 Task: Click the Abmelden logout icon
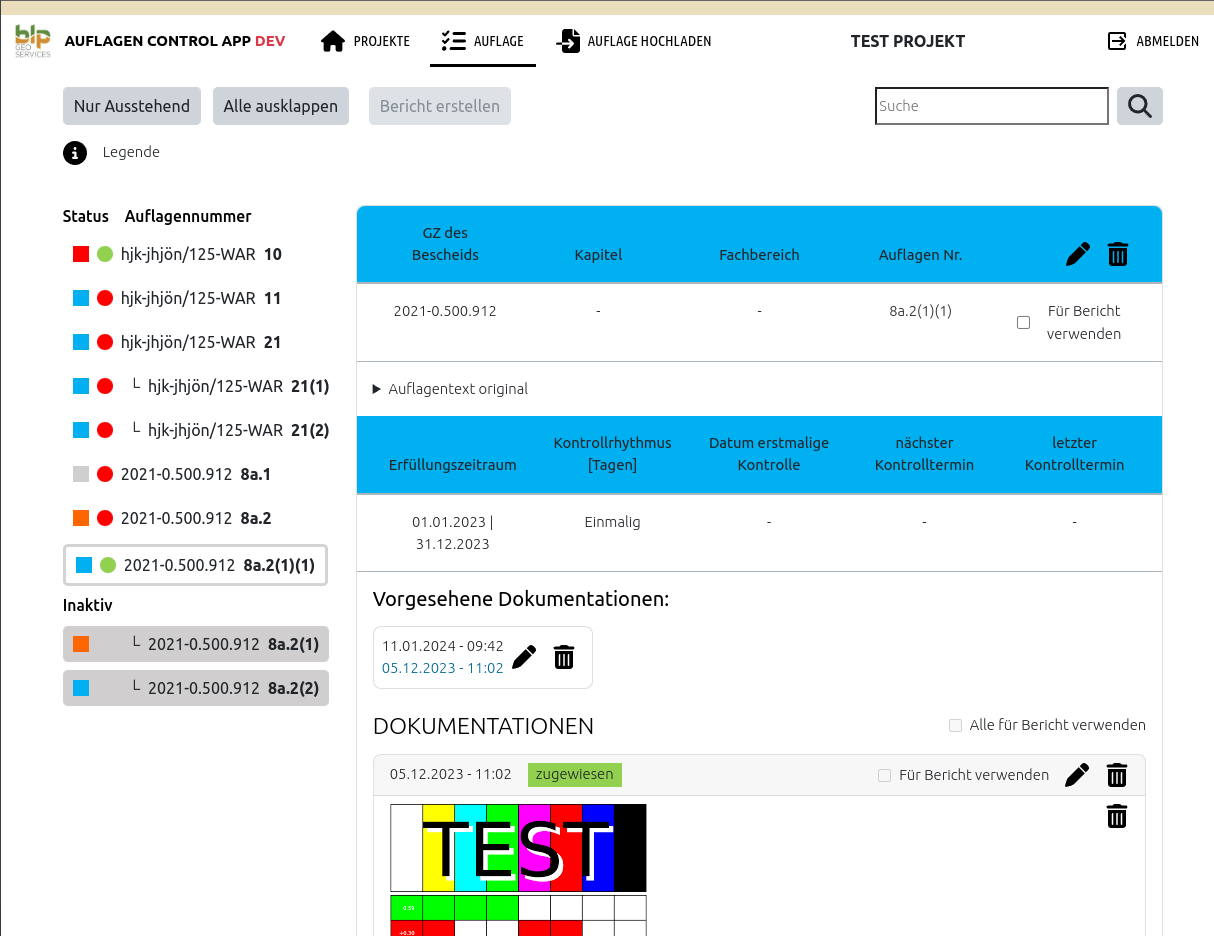(x=1117, y=41)
